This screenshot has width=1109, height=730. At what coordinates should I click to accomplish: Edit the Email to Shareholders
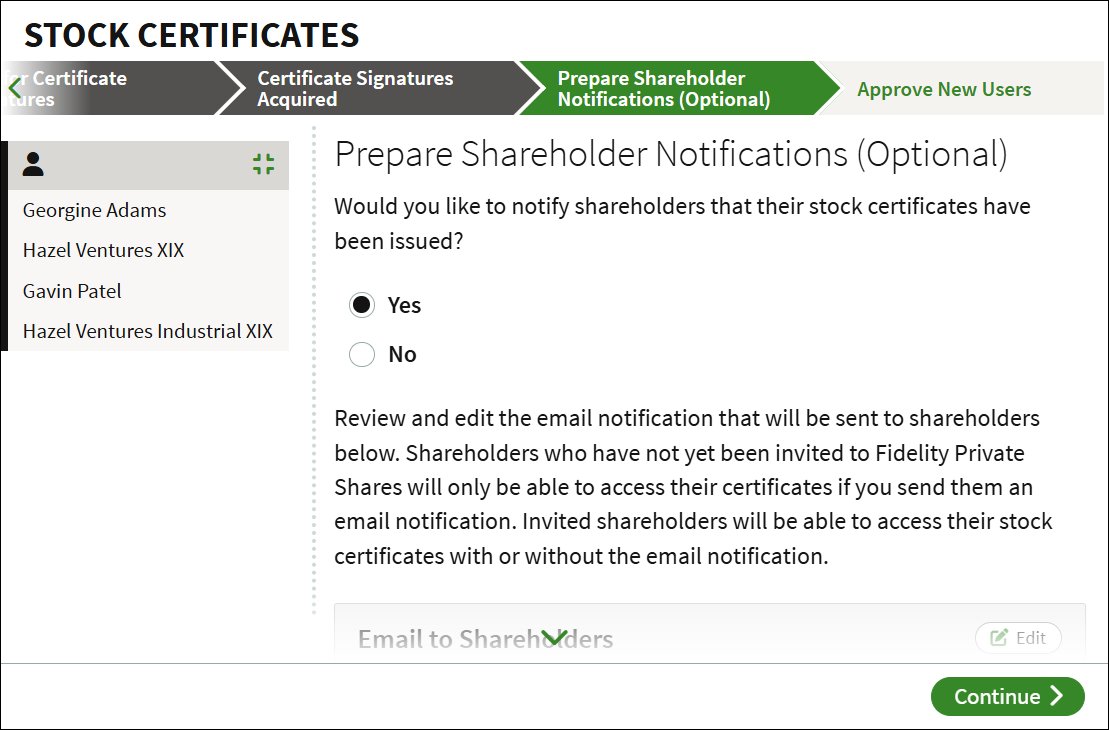click(1018, 638)
